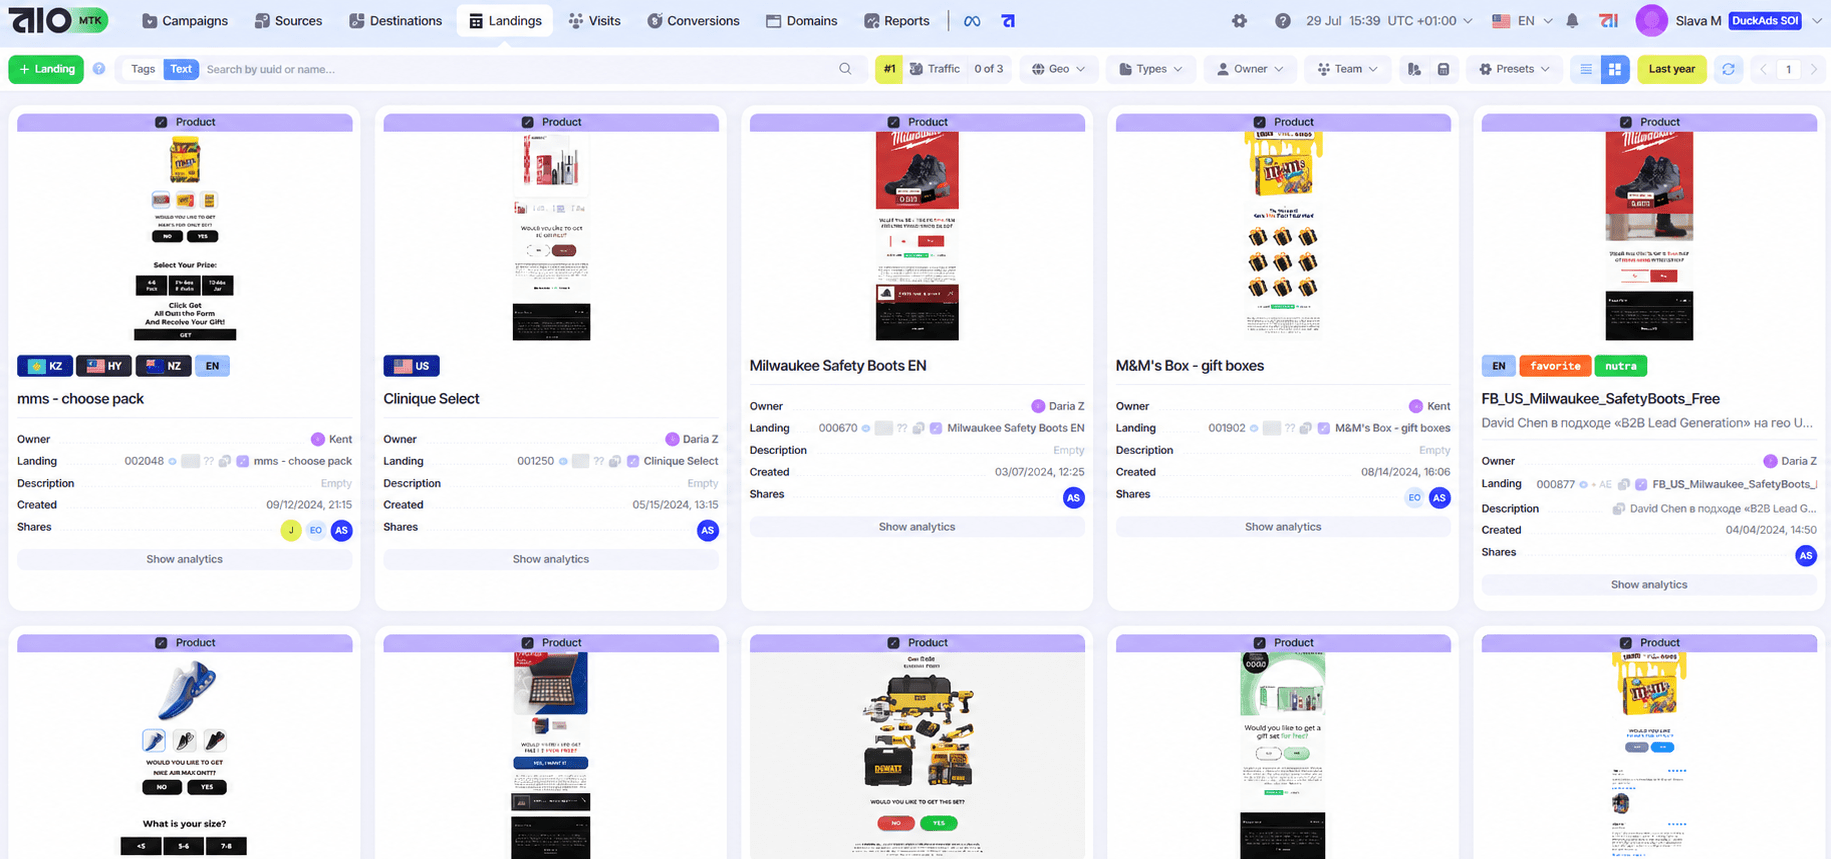
Task: Copy icon in mms - choose pack landing row
Action: point(225,461)
